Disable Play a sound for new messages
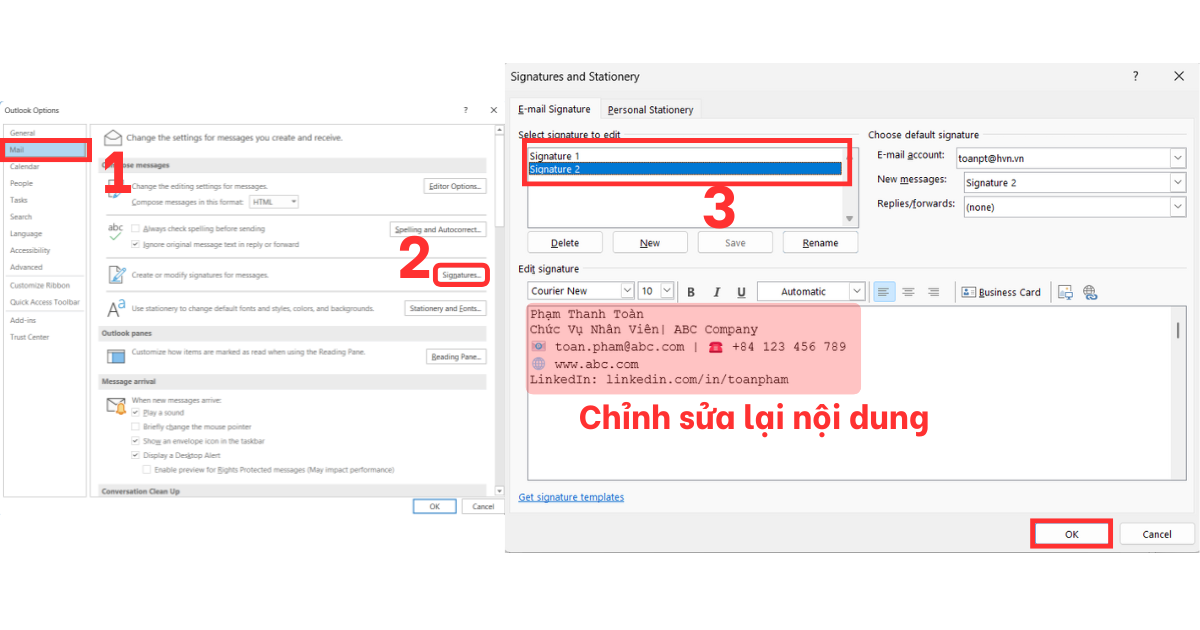1200x630 pixels. coord(134,411)
